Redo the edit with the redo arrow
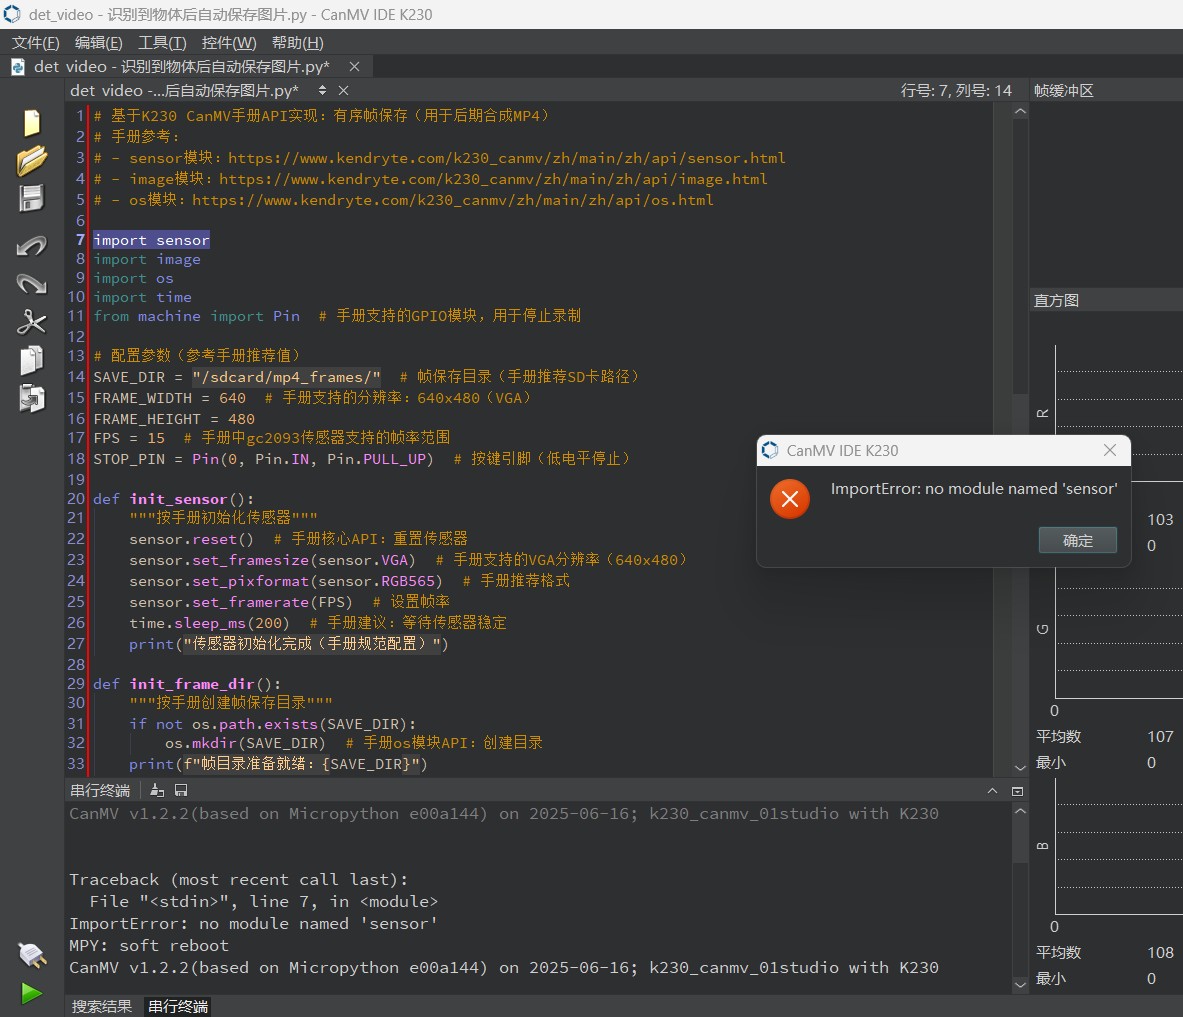Screen dimensions: 1183x1017 coord(32,284)
